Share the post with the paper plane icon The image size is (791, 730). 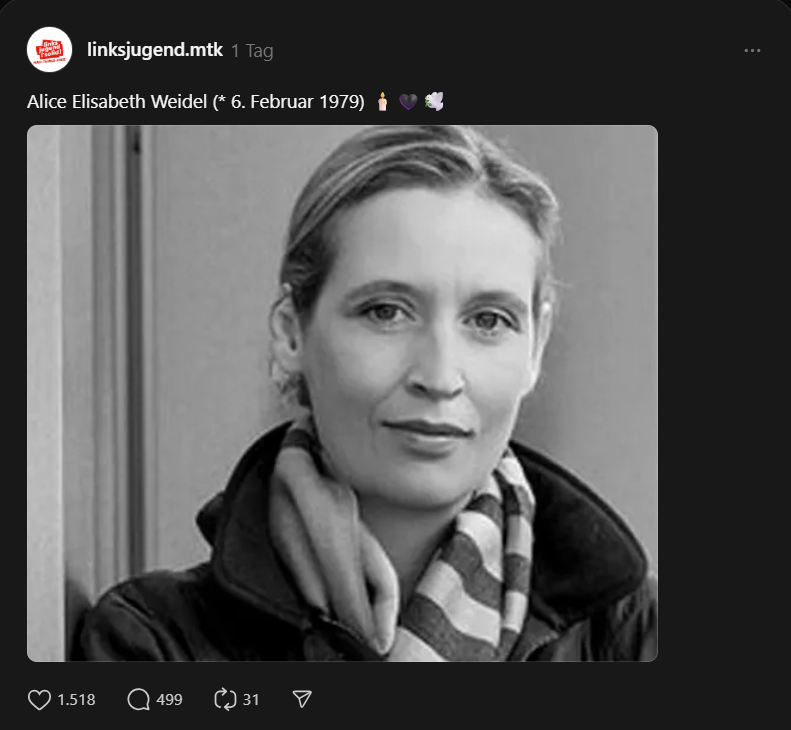[302, 699]
